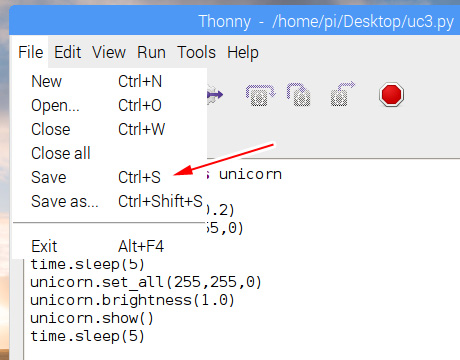Open the Help menu
The image size is (460, 360).
(x=243, y=52)
